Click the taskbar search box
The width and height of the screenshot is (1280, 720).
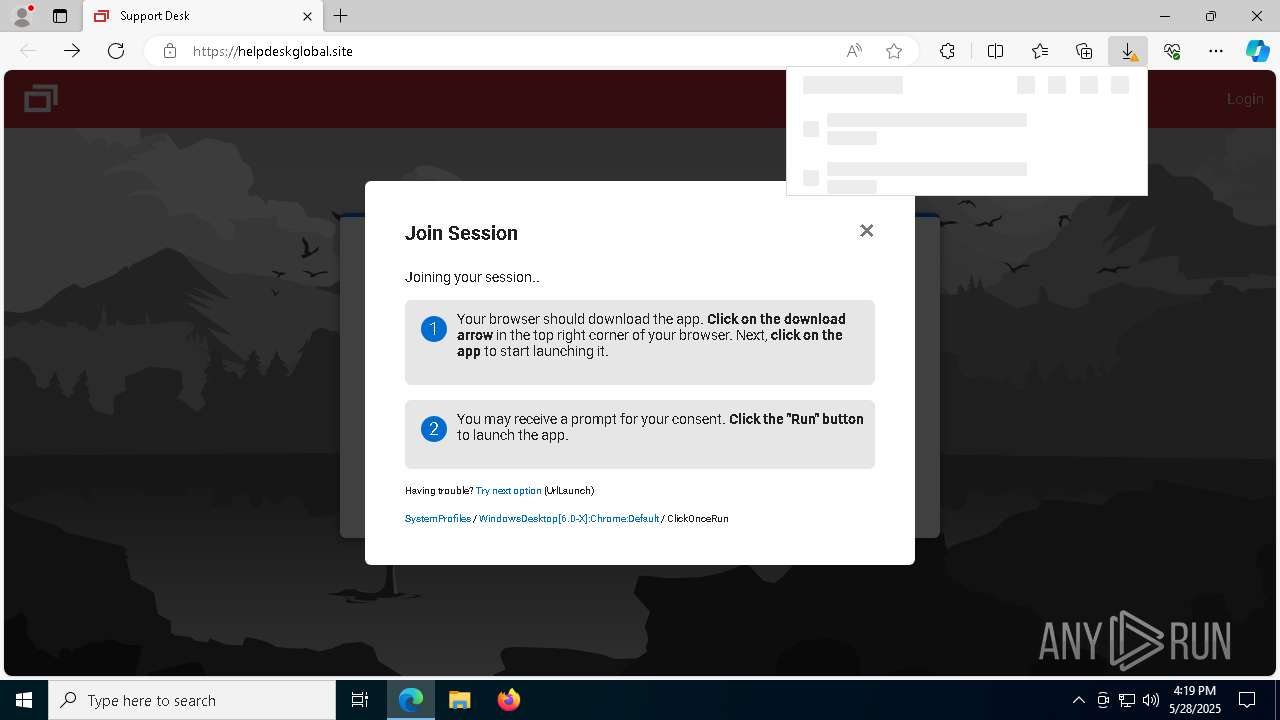192,700
